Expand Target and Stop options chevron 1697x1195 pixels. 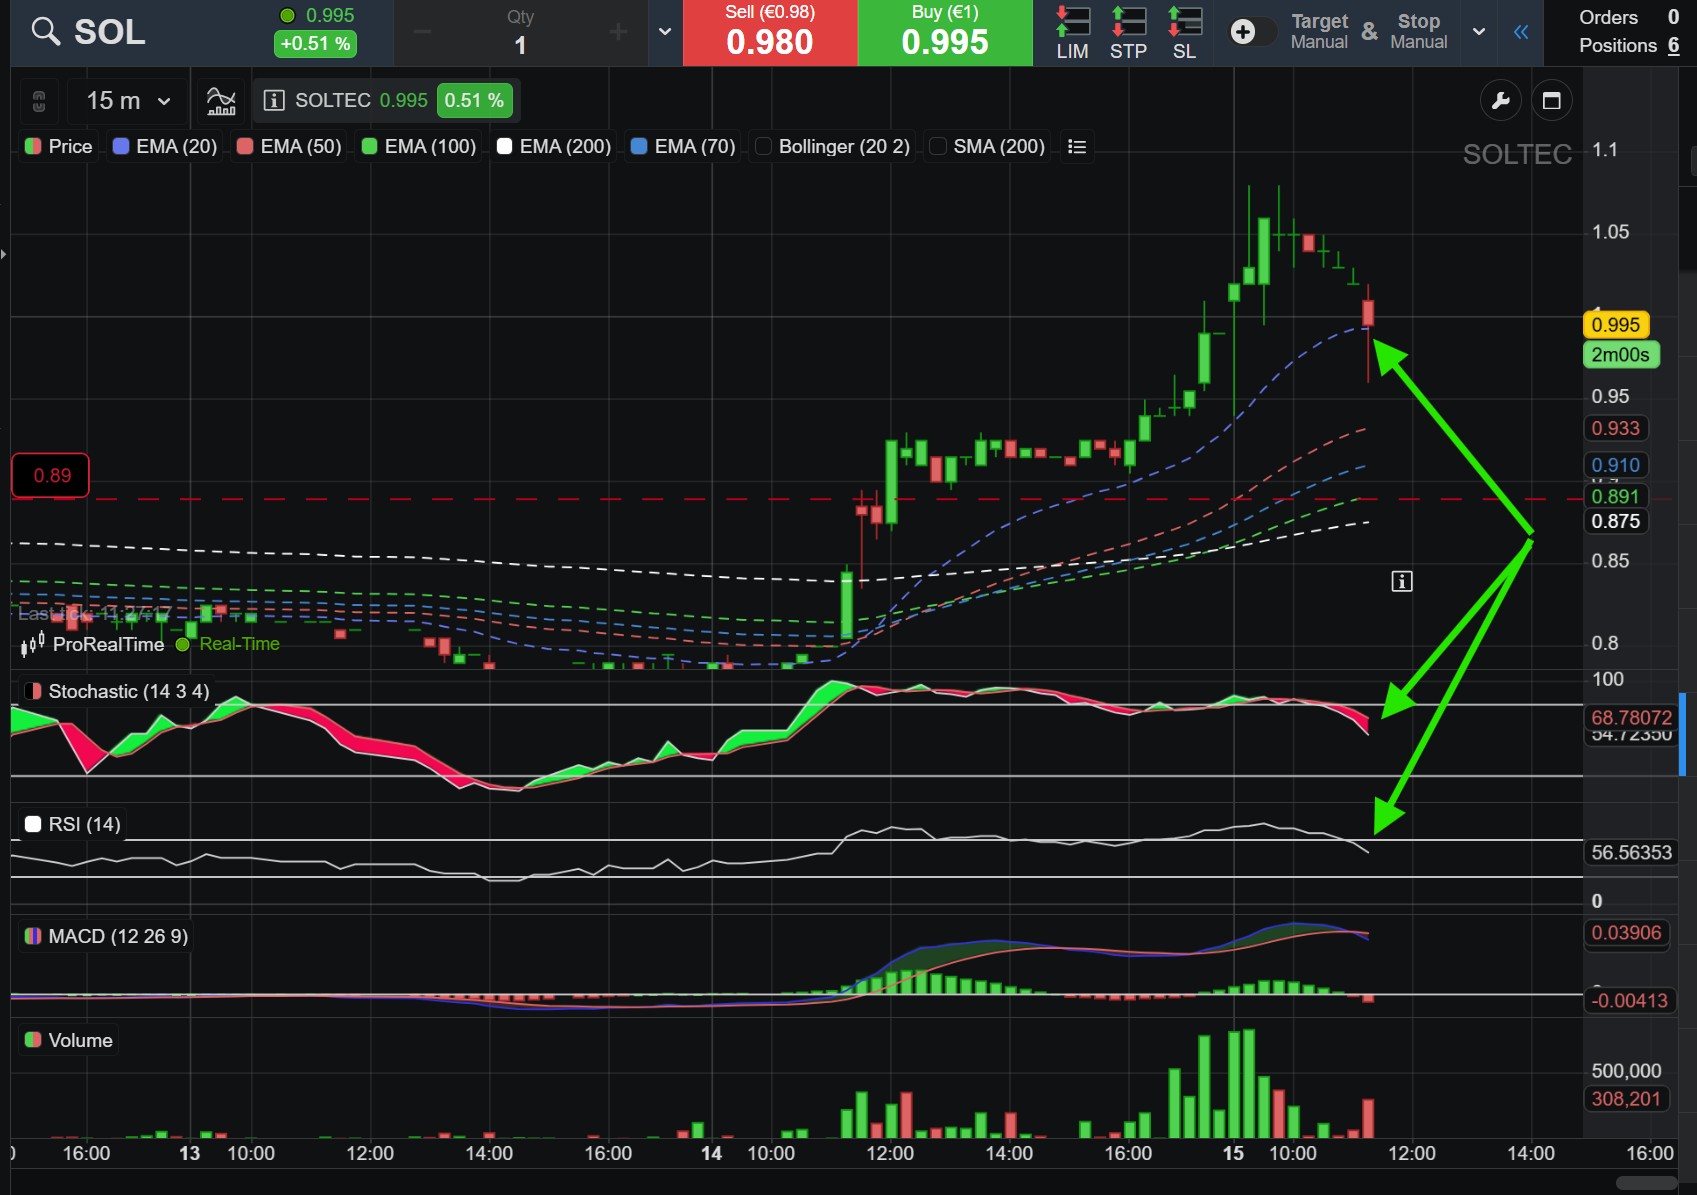1478,32
